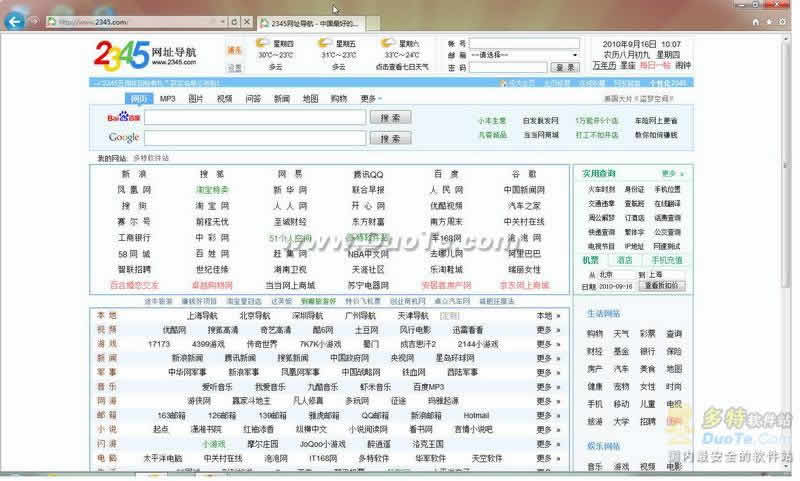800x481 pixels.
Task: Click the browser Back arrow button
Action: pyautogui.click(x=14, y=21)
